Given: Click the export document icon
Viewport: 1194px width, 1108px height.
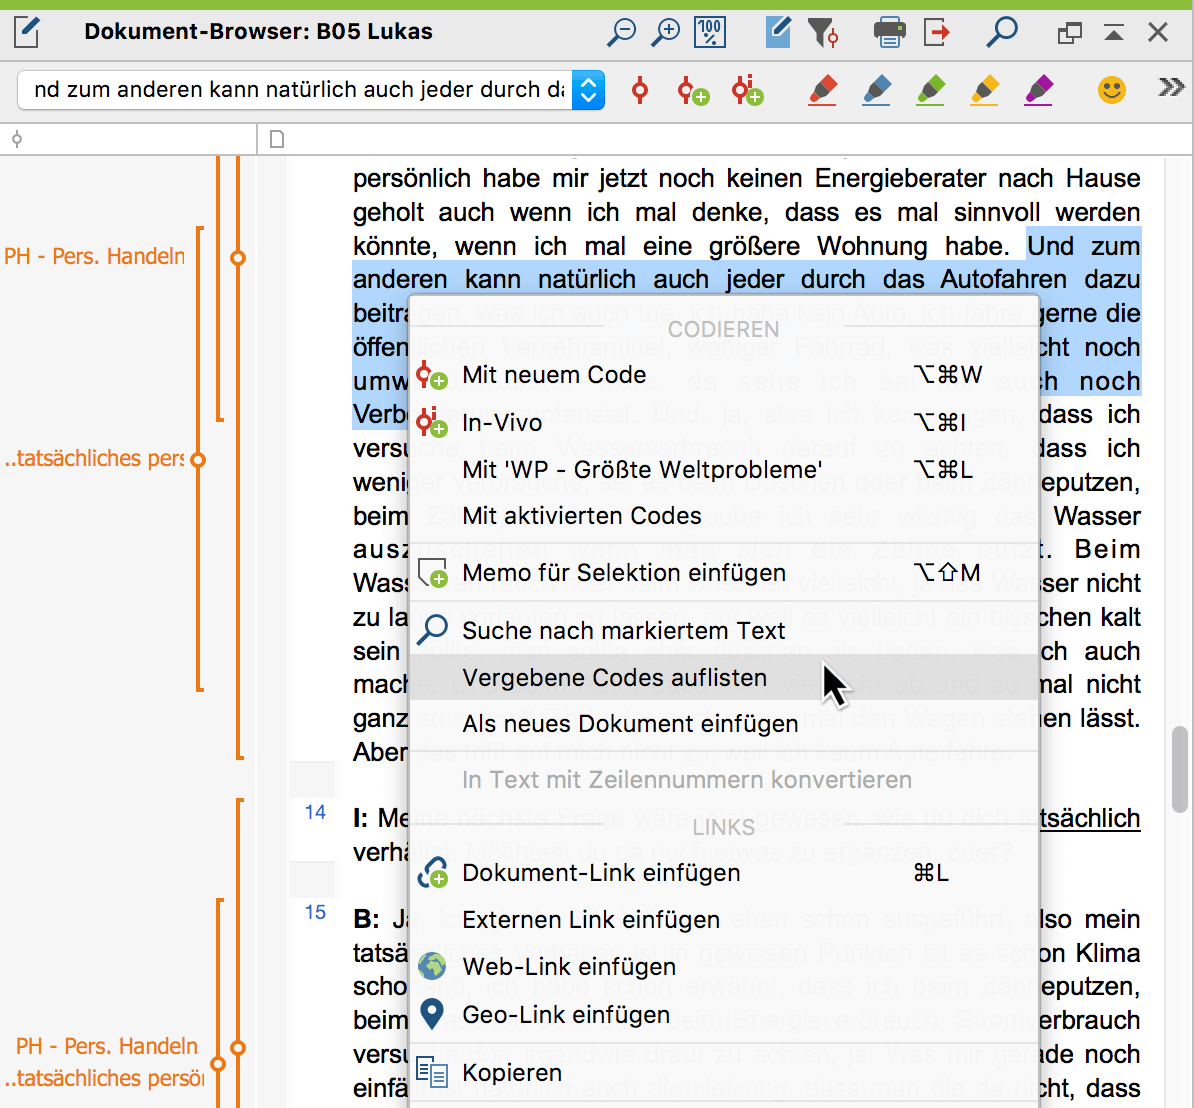Looking at the screenshot, I should click(x=936, y=32).
